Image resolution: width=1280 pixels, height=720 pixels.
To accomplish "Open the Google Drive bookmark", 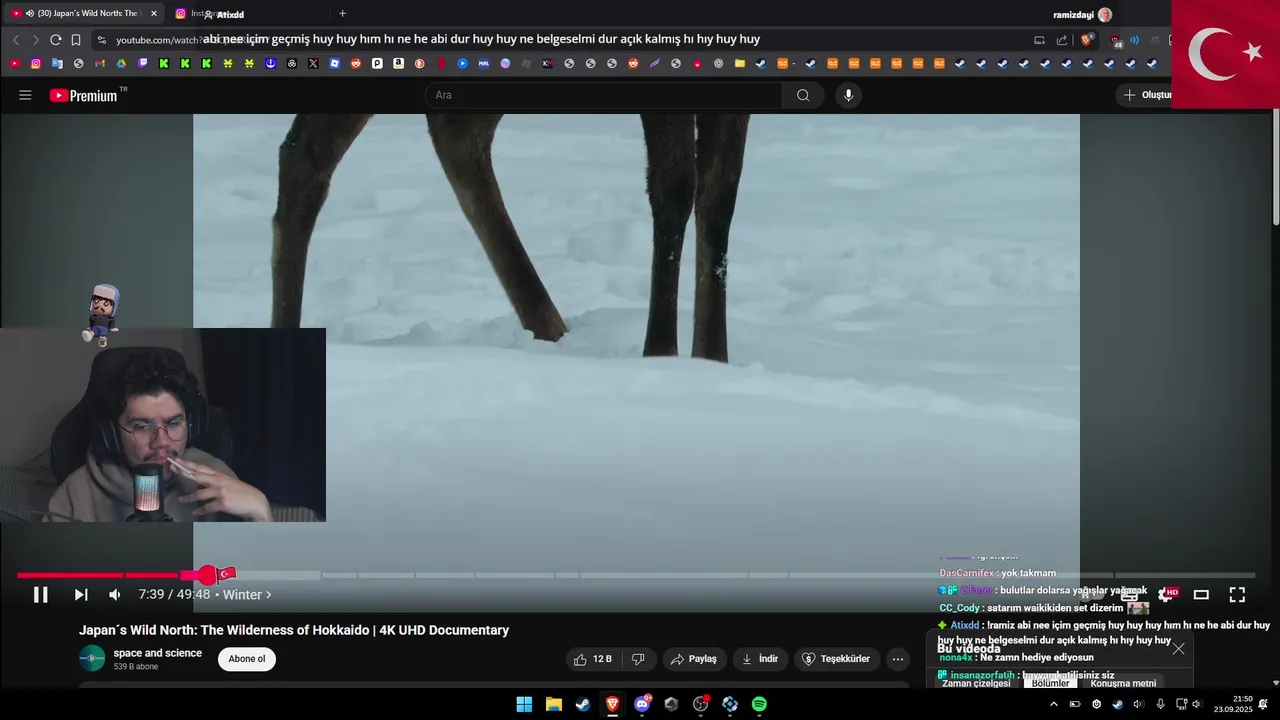I will 121,63.
